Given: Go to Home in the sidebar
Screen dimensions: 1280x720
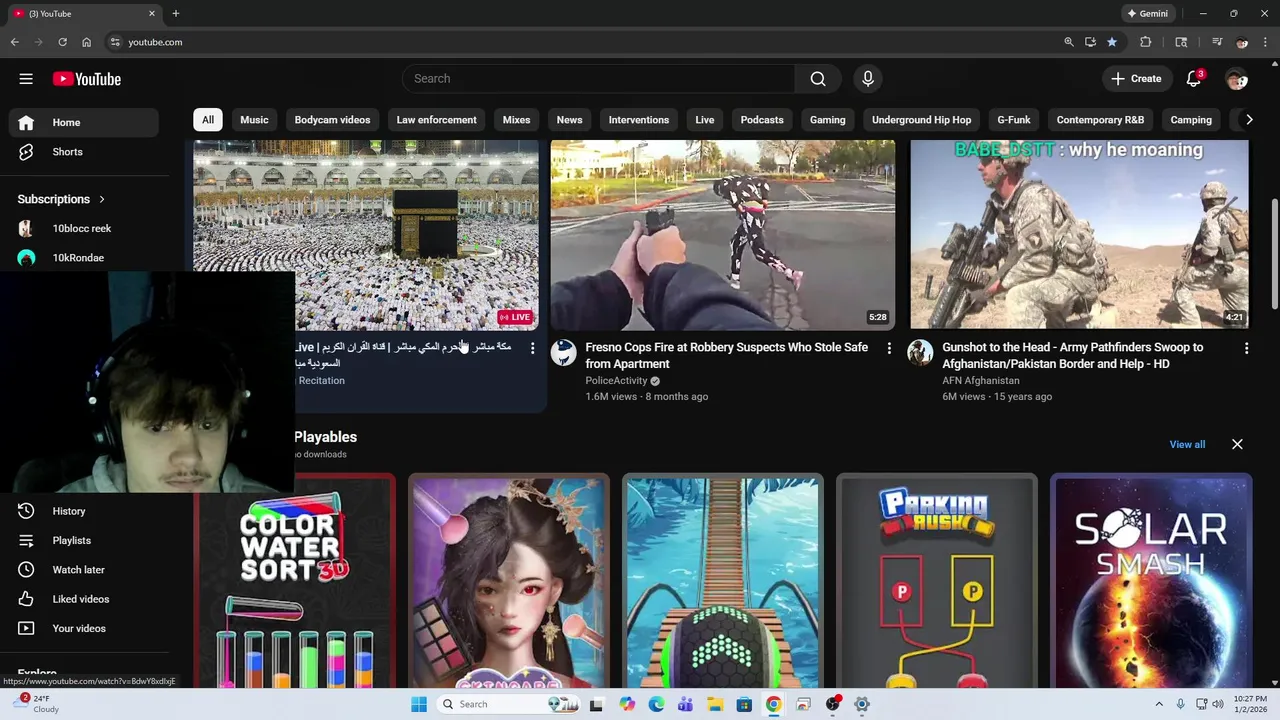Looking at the screenshot, I should pos(84,122).
